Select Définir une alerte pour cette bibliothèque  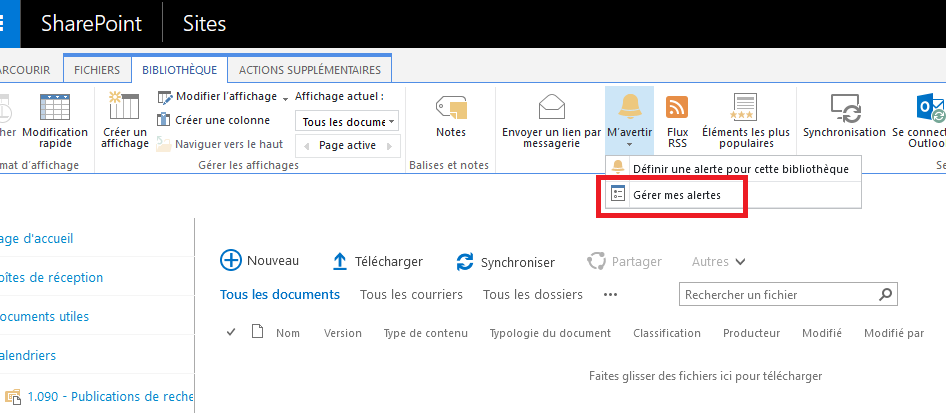click(x=740, y=168)
